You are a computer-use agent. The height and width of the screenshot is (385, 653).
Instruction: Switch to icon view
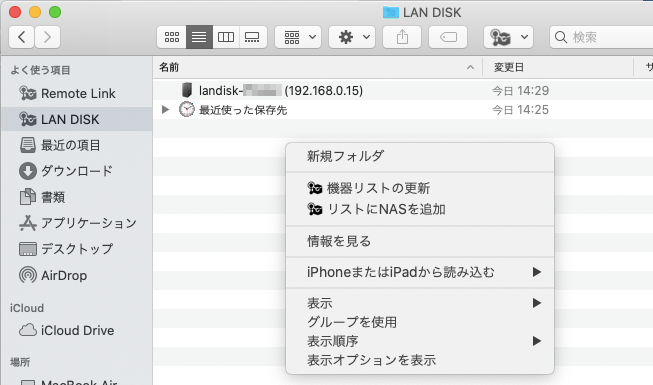[172, 37]
